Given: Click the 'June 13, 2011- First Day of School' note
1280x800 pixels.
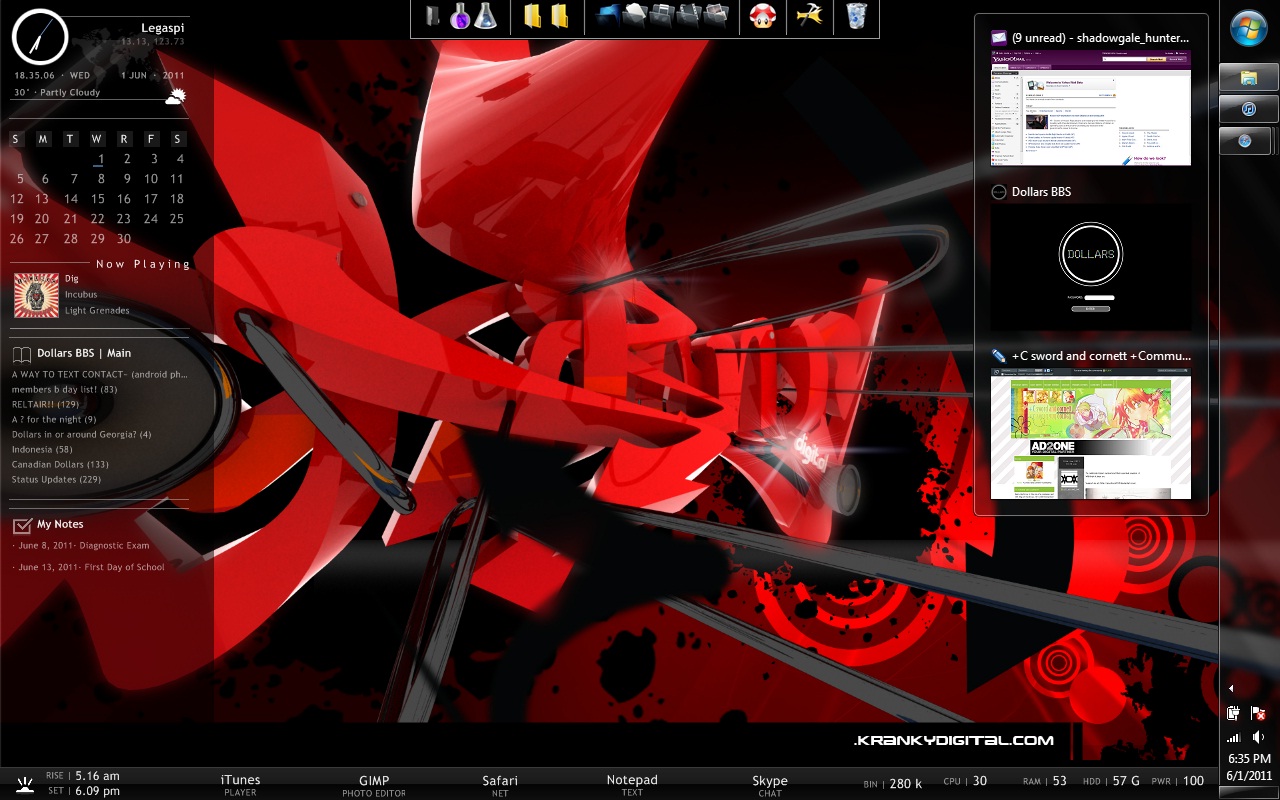Looking at the screenshot, I should [89, 567].
